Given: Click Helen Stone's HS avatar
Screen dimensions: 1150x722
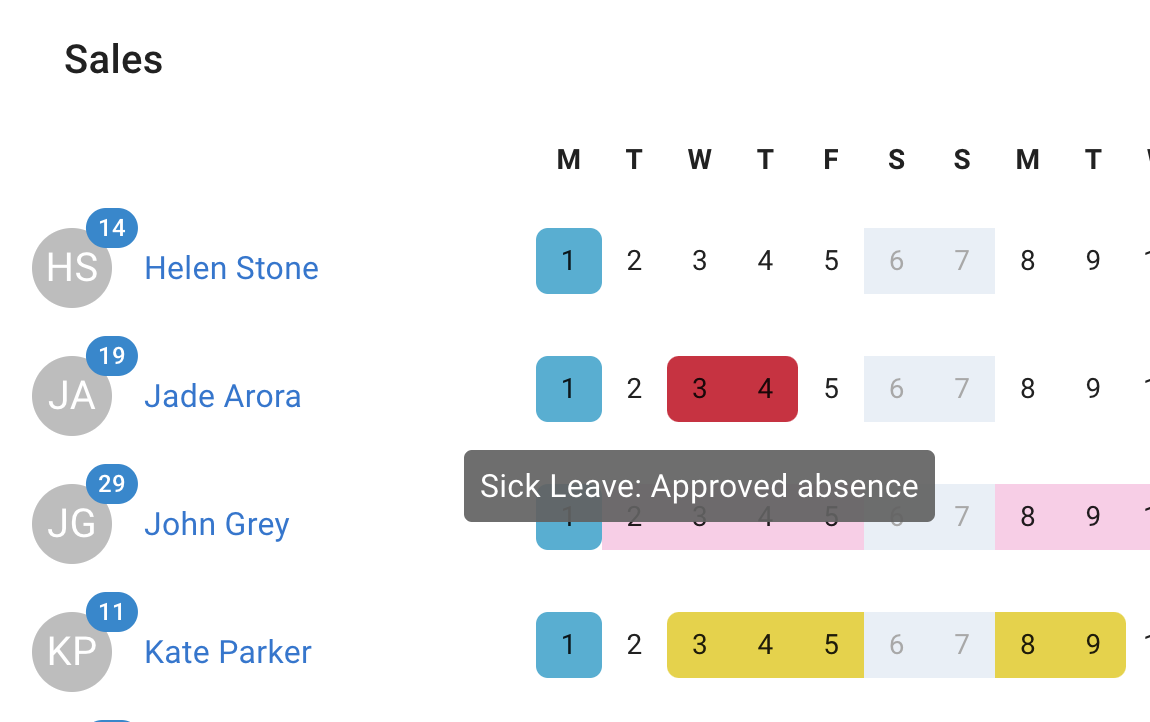Looking at the screenshot, I should tap(71, 267).
